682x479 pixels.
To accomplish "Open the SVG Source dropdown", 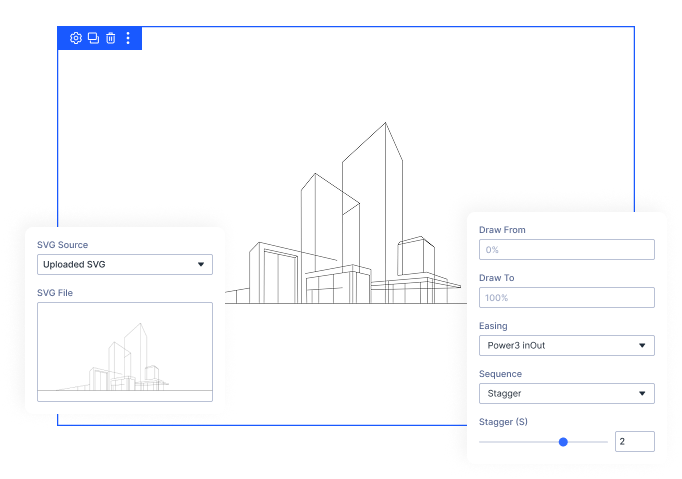I will [125, 265].
